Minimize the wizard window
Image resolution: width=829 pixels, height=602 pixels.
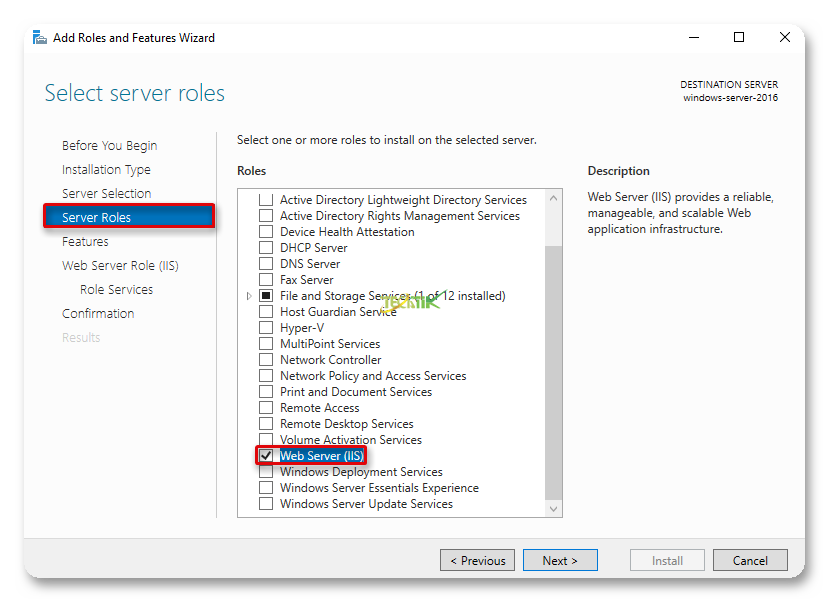point(694,38)
